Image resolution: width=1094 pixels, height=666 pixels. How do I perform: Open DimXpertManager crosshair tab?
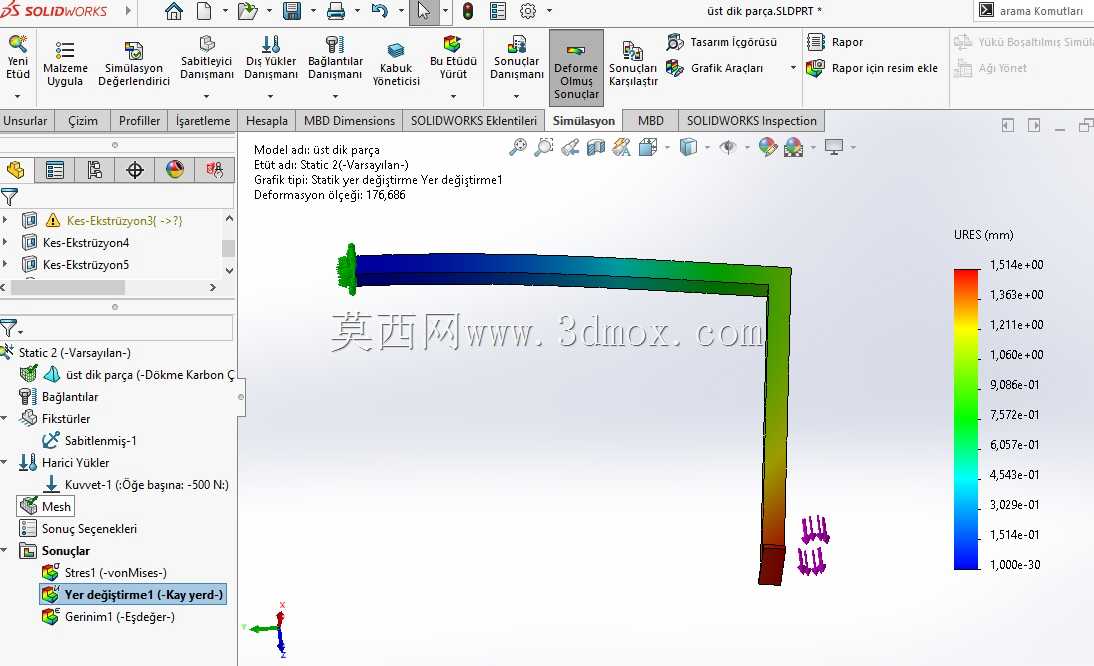tap(135, 169)
